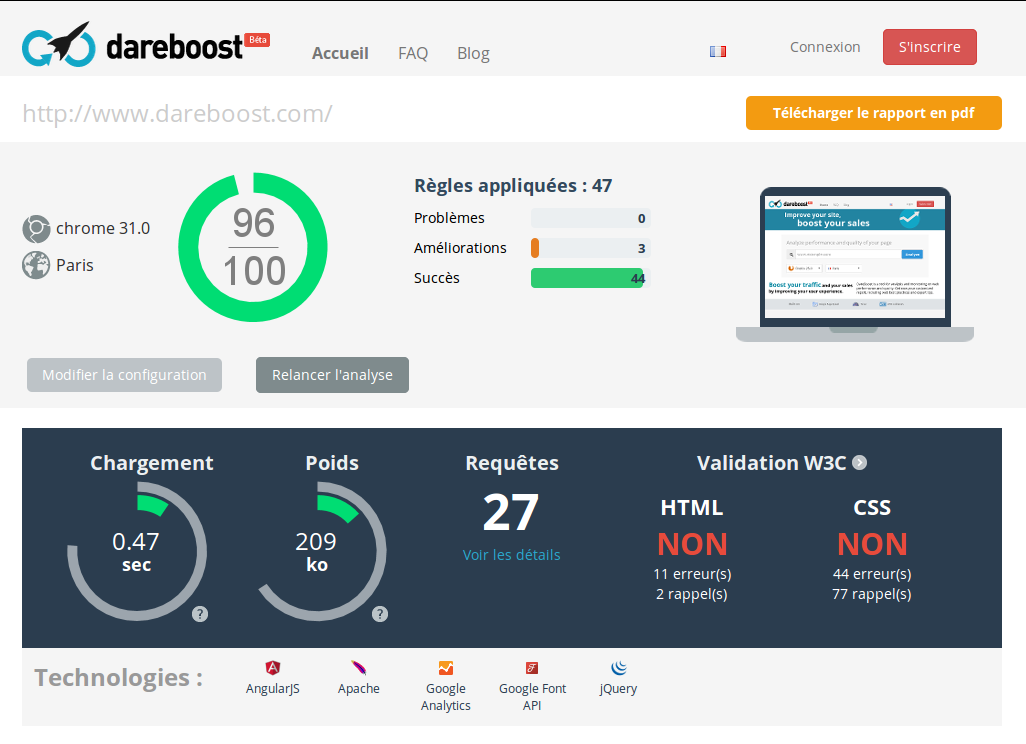Screen dimensions: 1026x744
Task: Click the help icon under Chargement gauge
Action: click(x=200, y=614)
